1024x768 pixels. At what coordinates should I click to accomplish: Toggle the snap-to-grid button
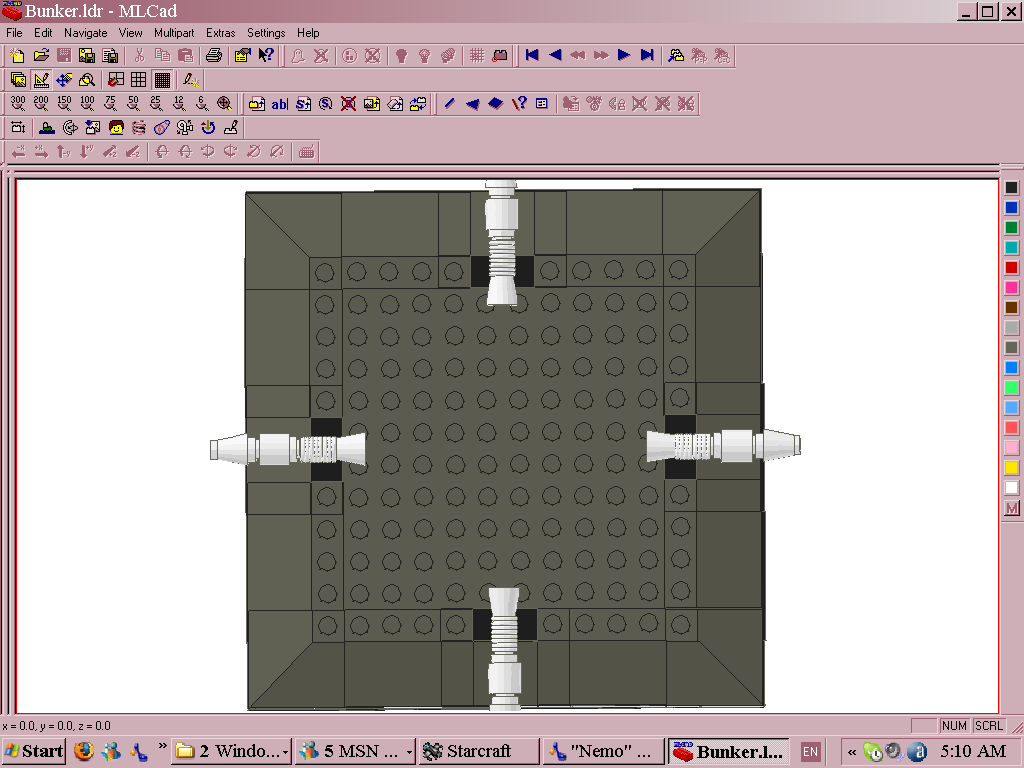[116, 80]
